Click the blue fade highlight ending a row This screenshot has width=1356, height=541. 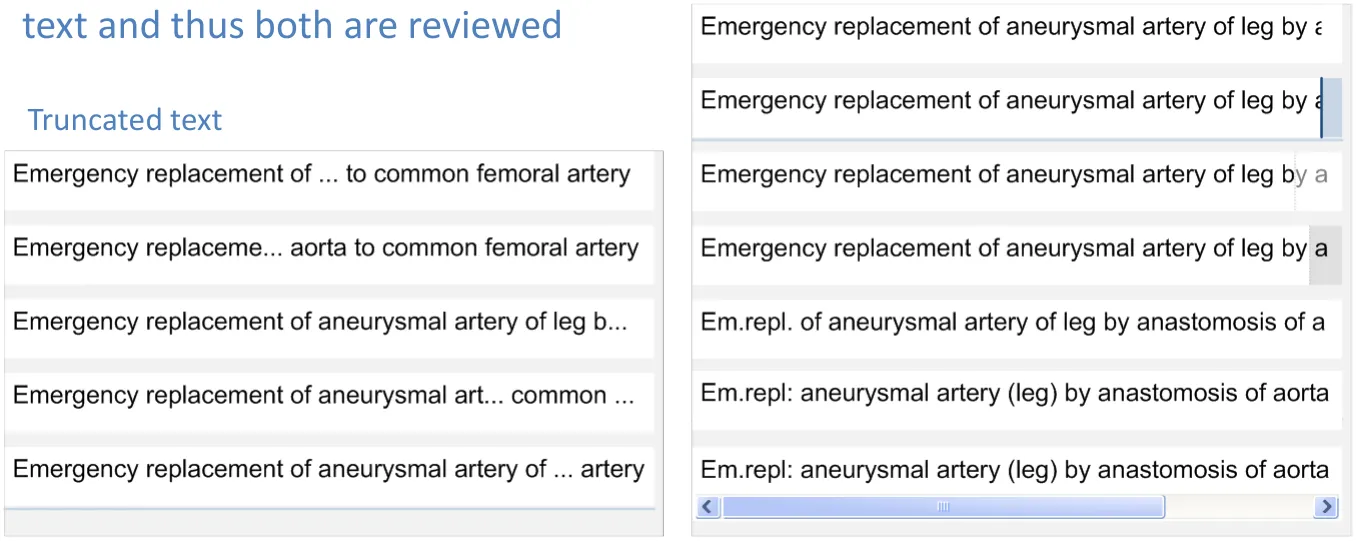click(1330, 107)
